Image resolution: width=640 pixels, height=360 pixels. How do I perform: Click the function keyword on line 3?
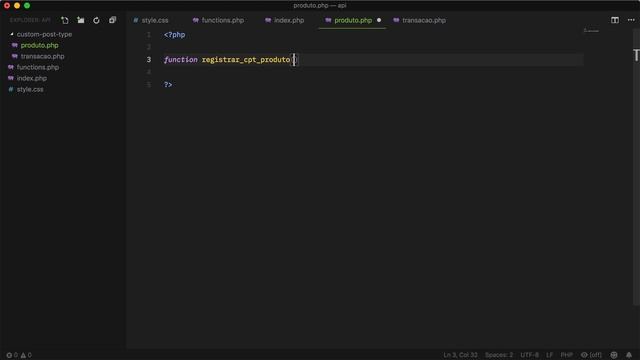click(180, 60)
